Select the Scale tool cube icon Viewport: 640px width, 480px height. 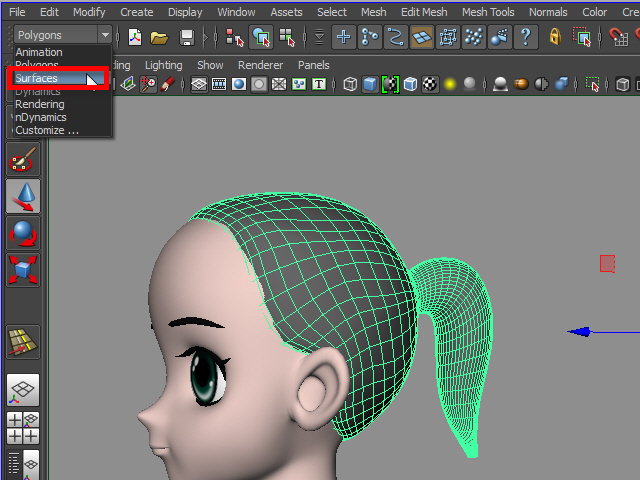pyautogui.click(x=23, y=268)
